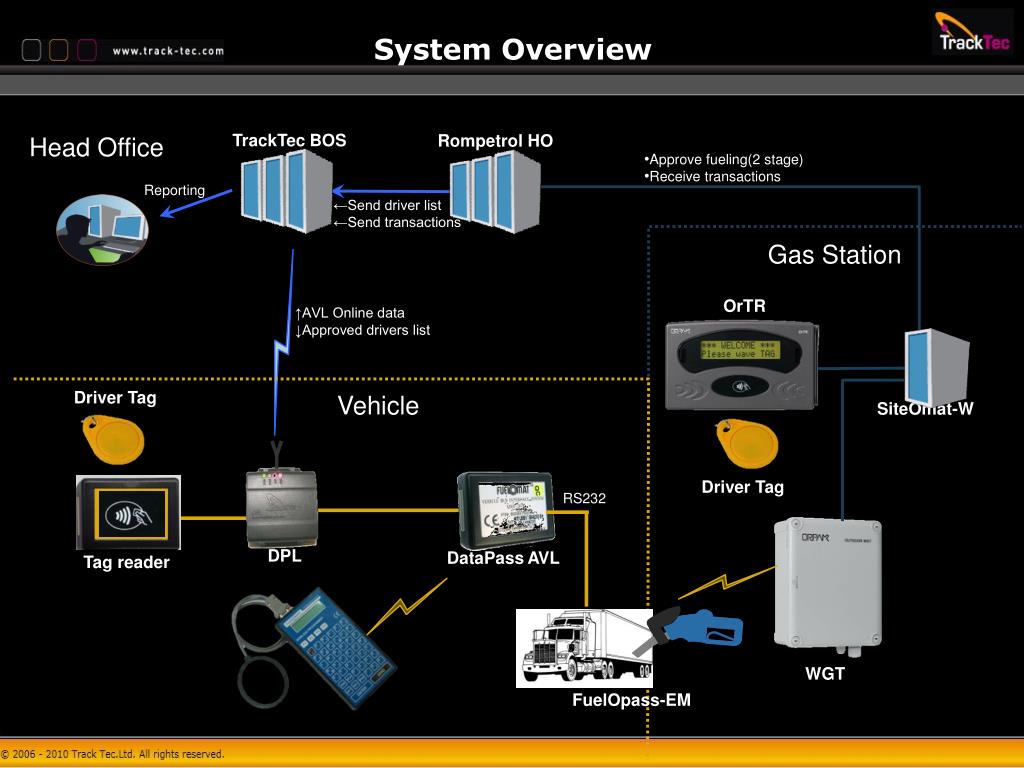This screenshot has width=1024, height=768.
Task: Click the truck illustration
Action: pyautogui.click(x=584, y=648)
